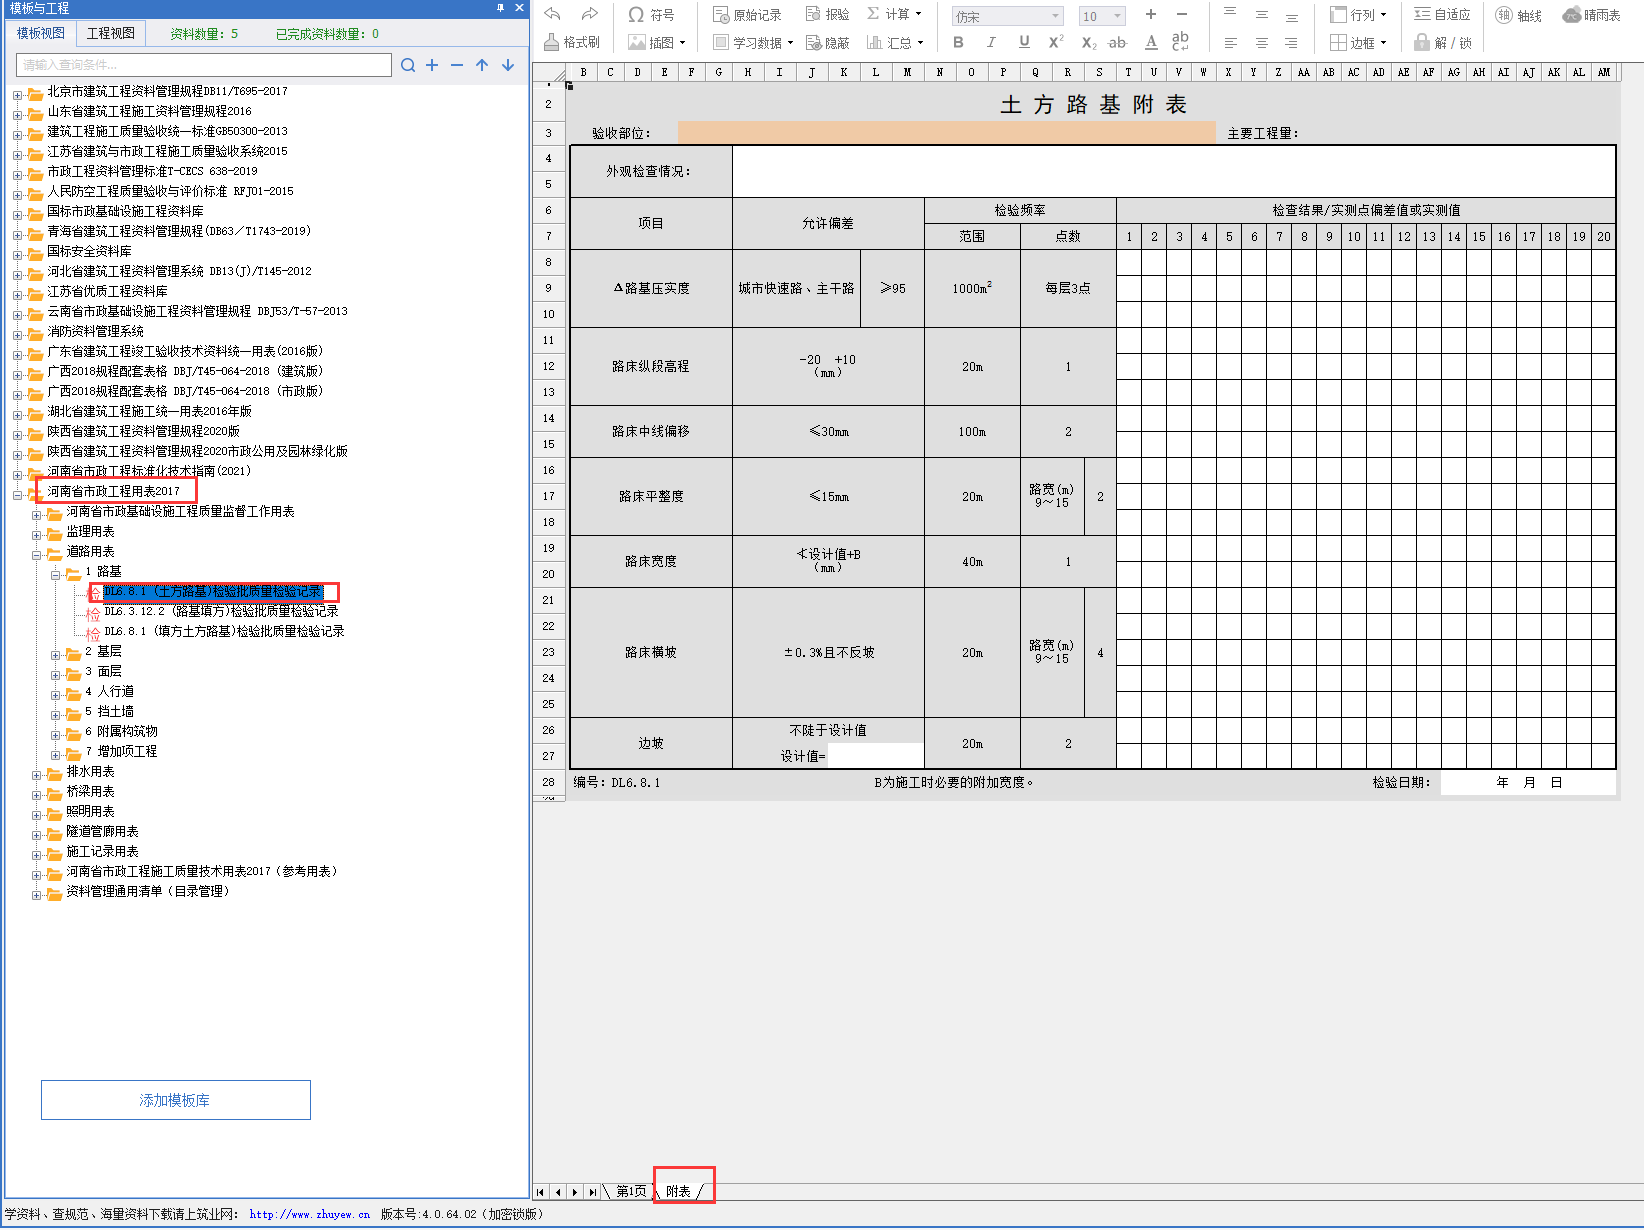
Task: Click the redo arrow icon
Action: [590, 14]
